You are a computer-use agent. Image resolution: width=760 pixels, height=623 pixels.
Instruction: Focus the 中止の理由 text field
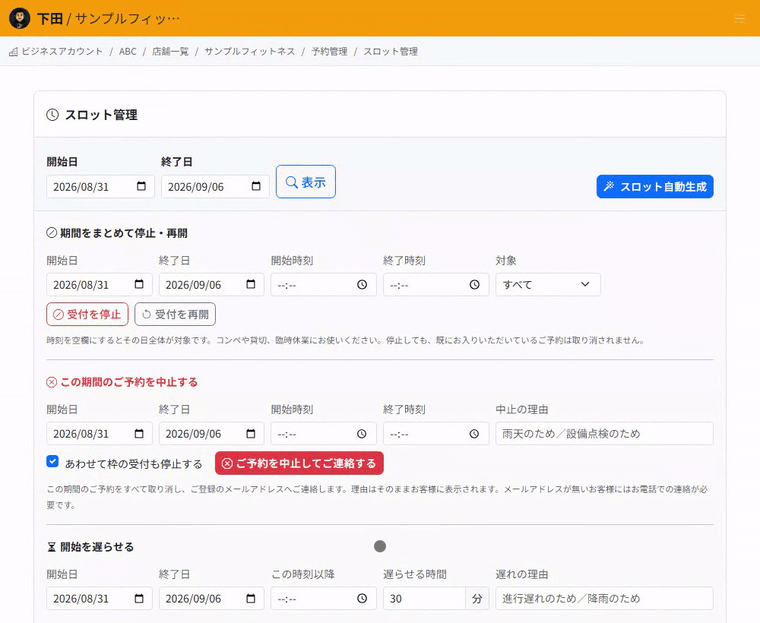604,433
